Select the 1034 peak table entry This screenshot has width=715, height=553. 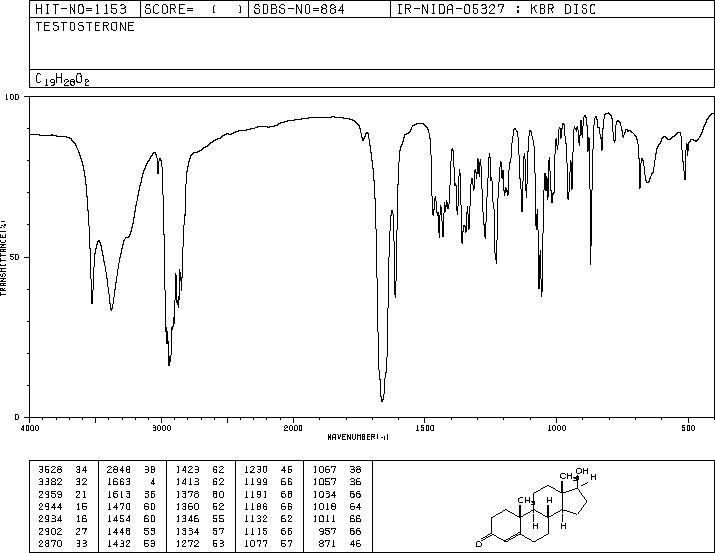click(x=337, y=494)
